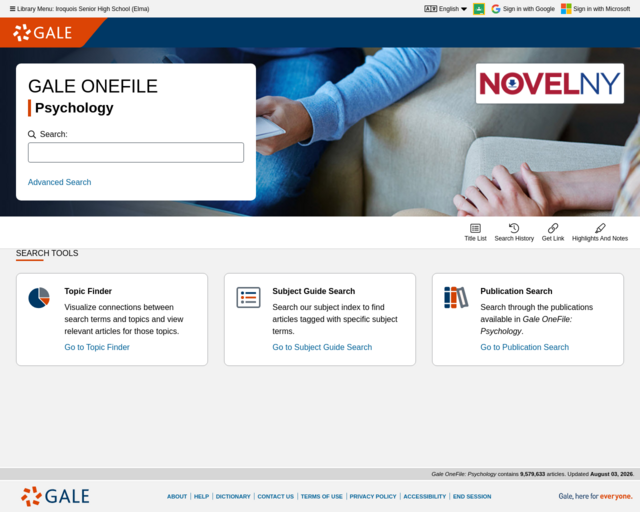
Task: Click the Publication Search books icon
Action: click(x=456, y=297)
